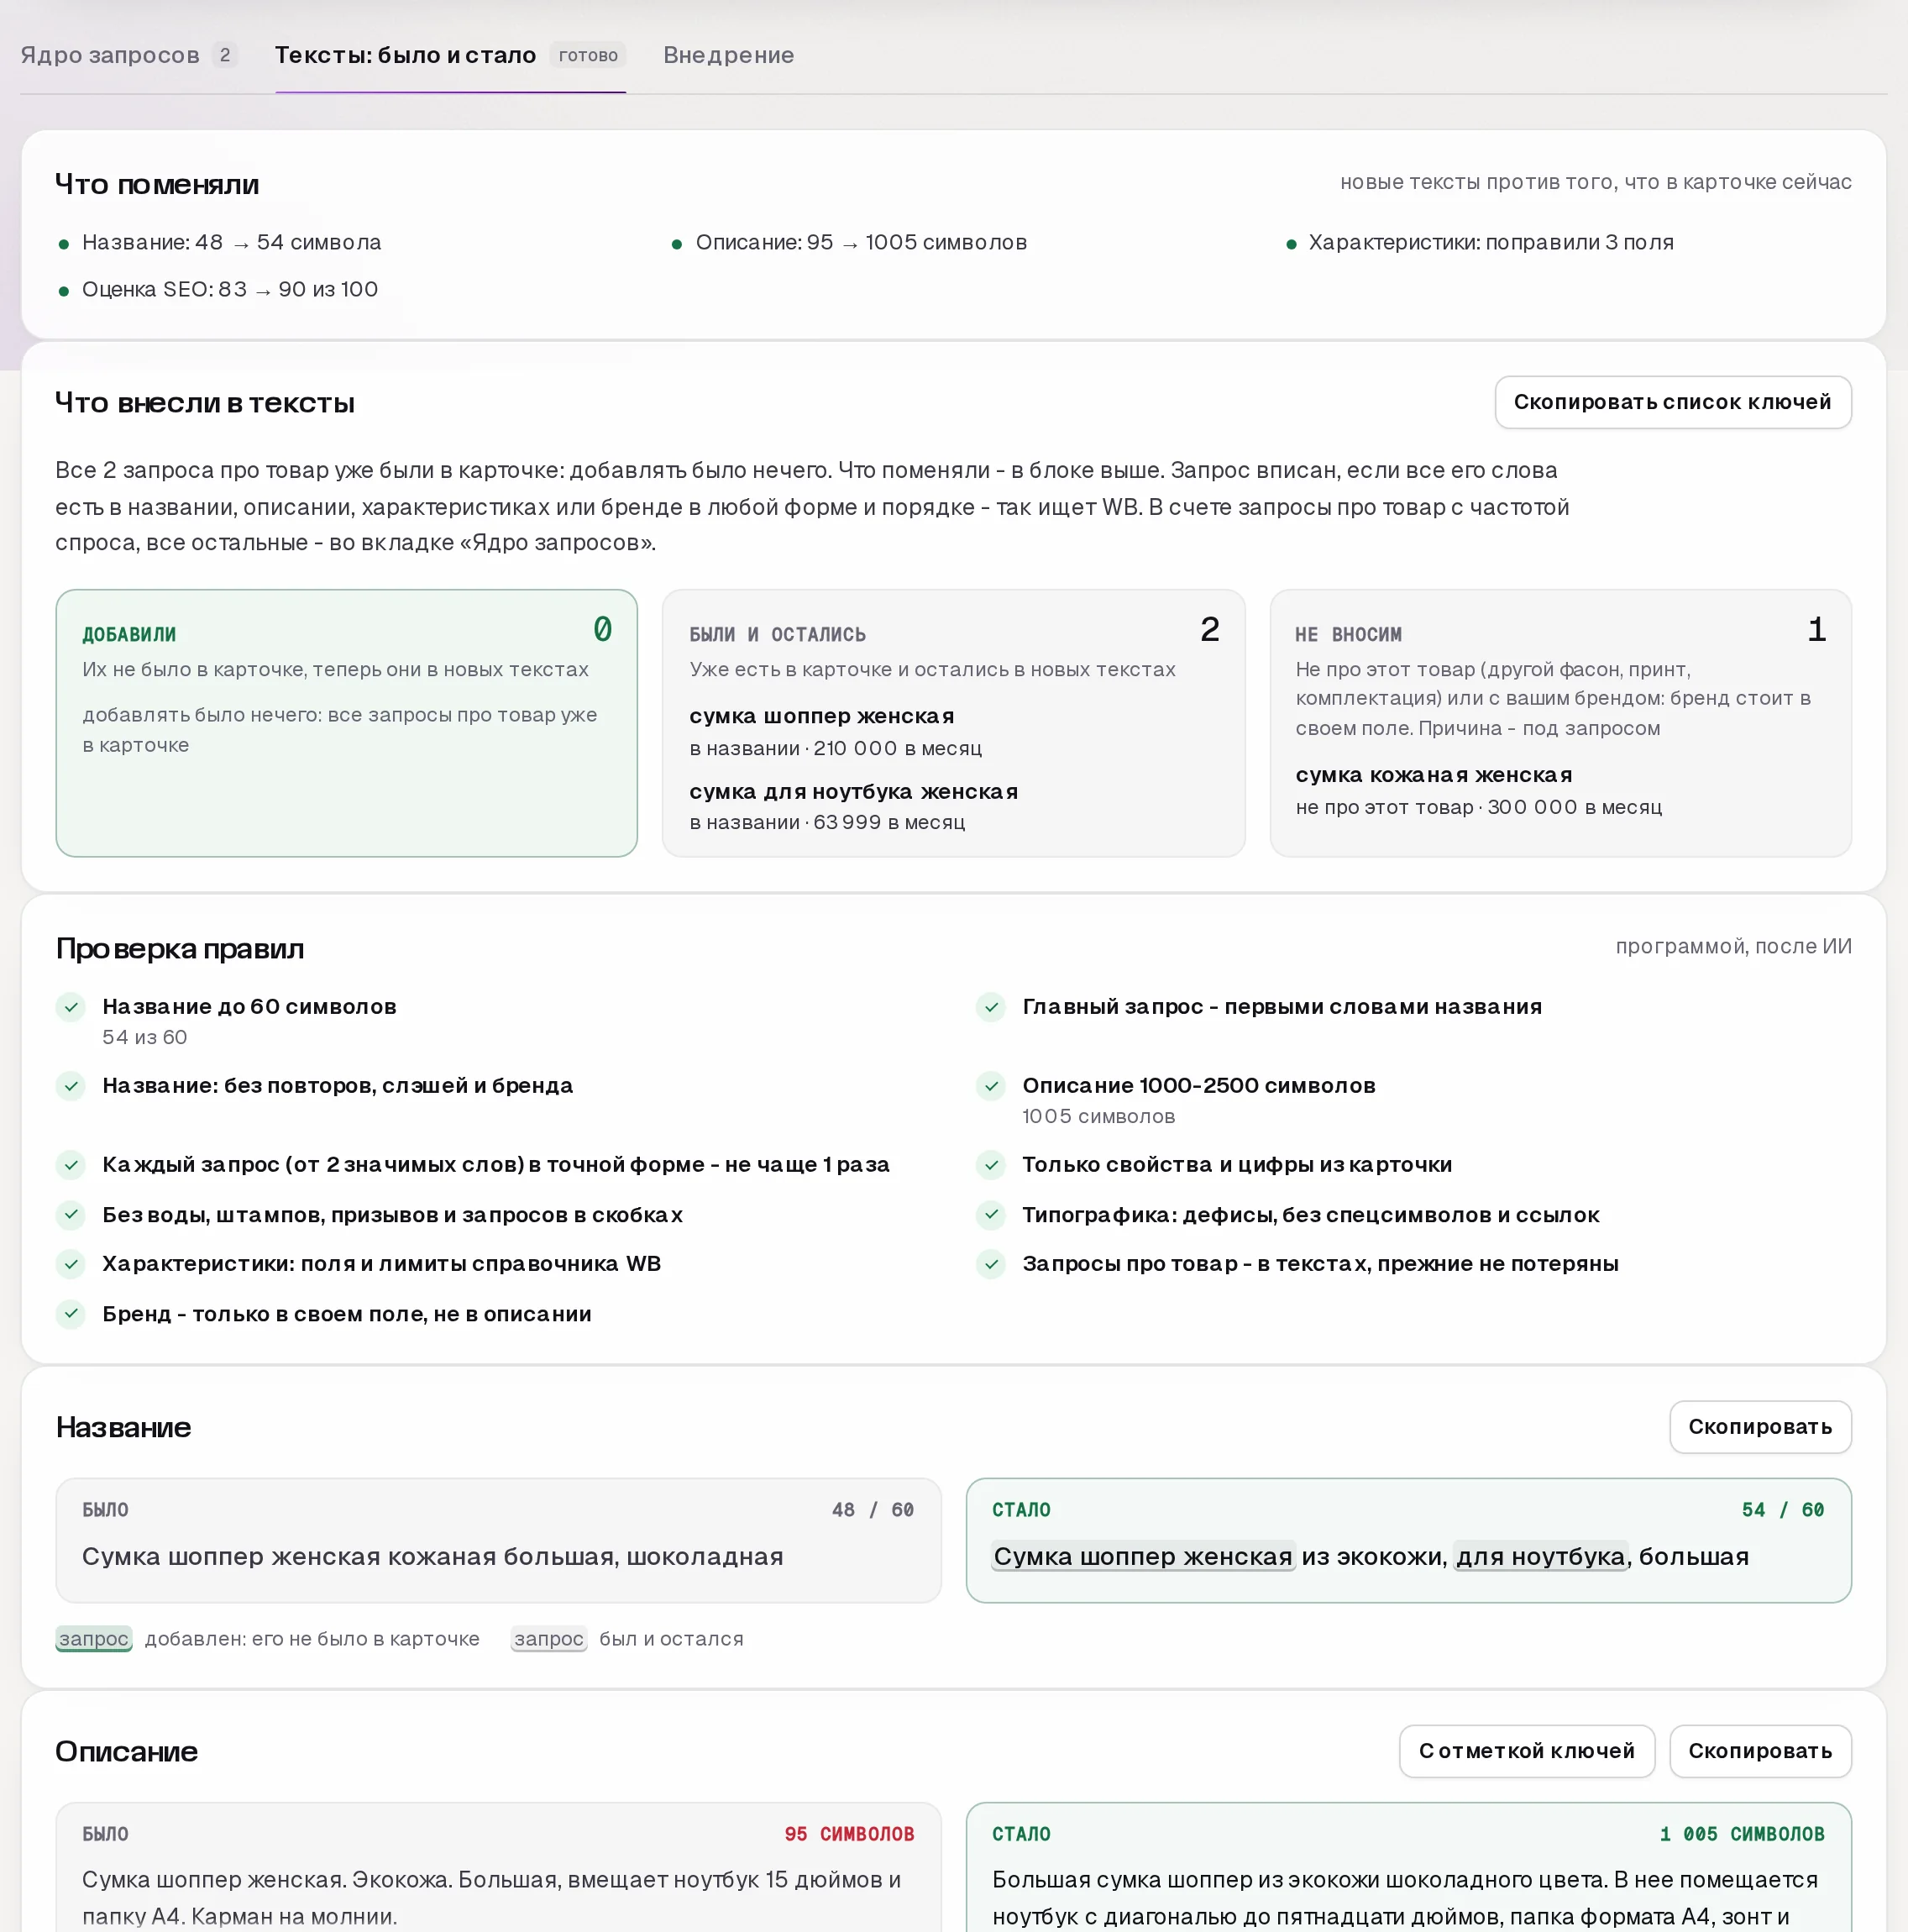Click Скопировать список ключей button

tap(1672, 402)
